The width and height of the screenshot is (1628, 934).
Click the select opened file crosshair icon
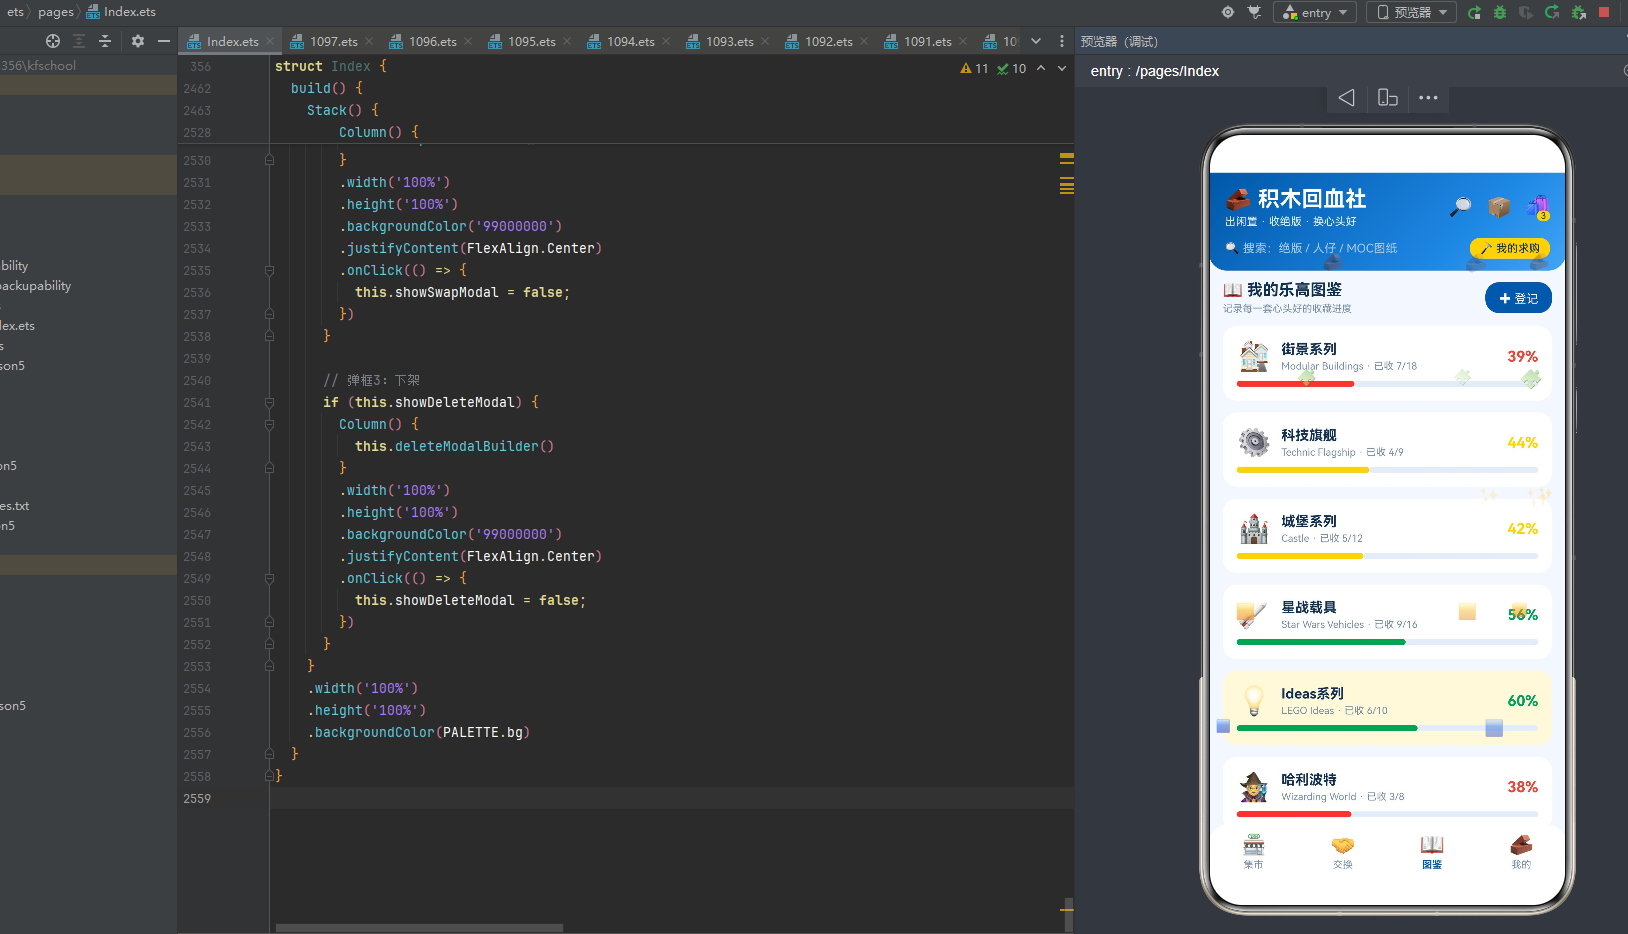pyautogui.click(x=53, y=41)
